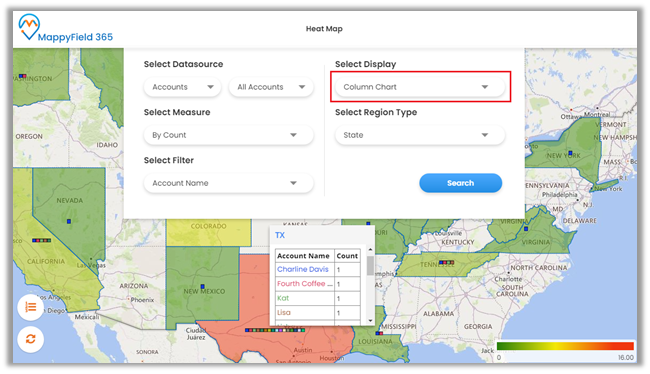Expand the Column Chart display dropdown
This screenshot has height=374, width=650.
coord(420,87)
